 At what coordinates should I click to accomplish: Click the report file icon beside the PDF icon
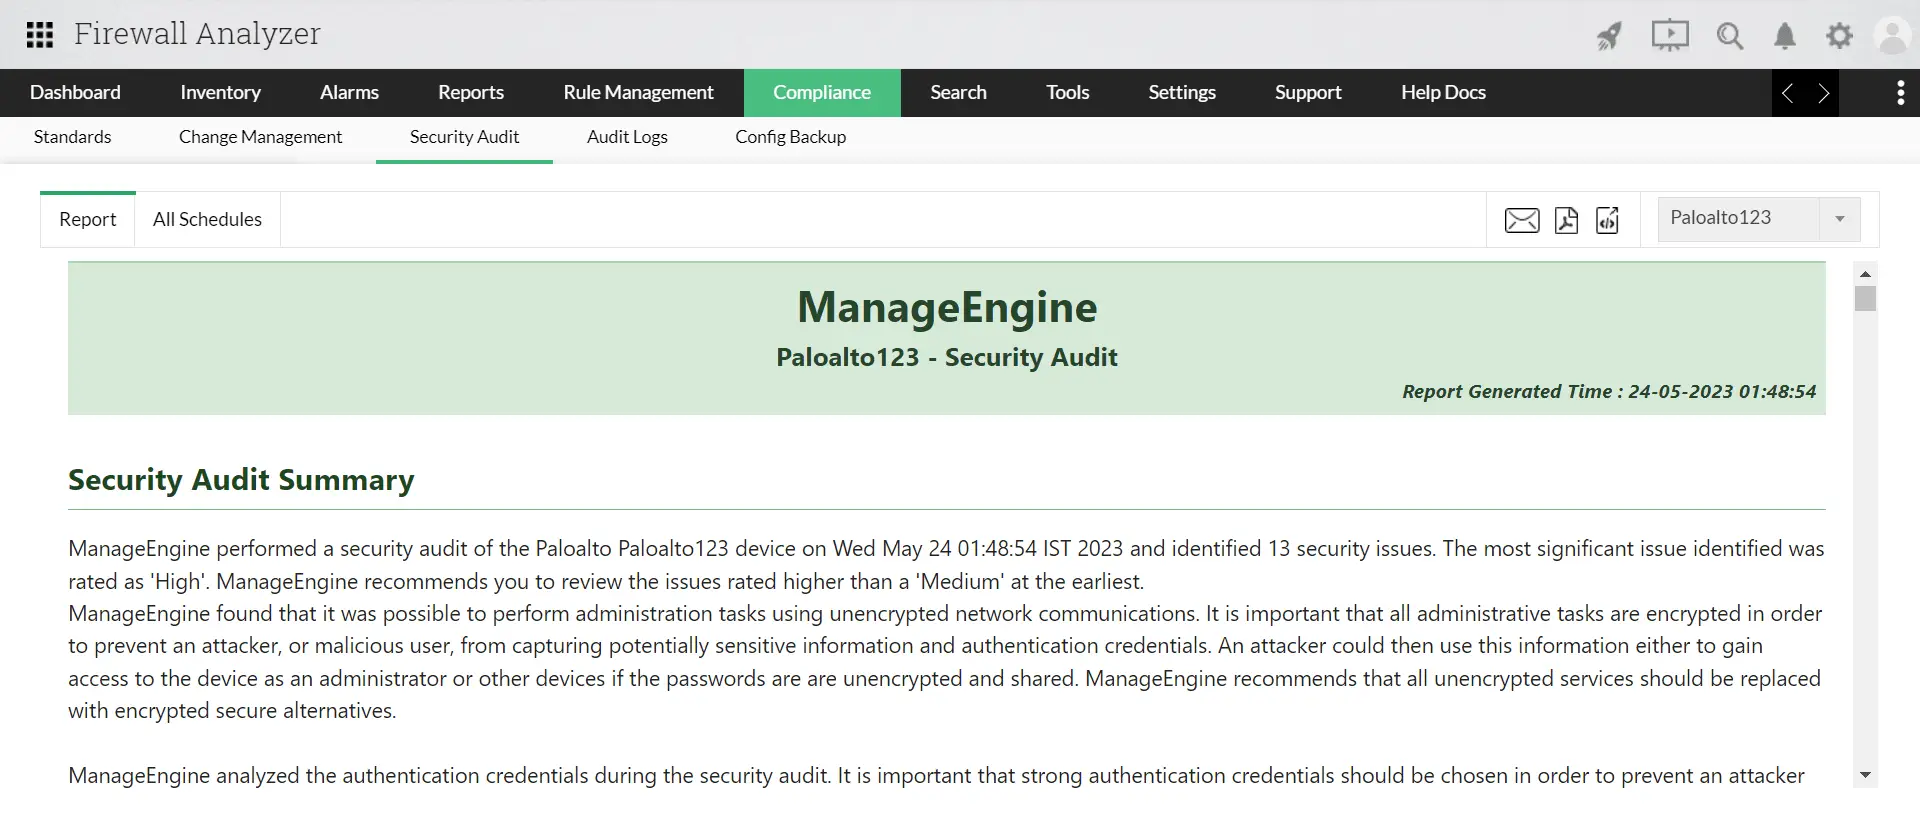point(1608,220)
